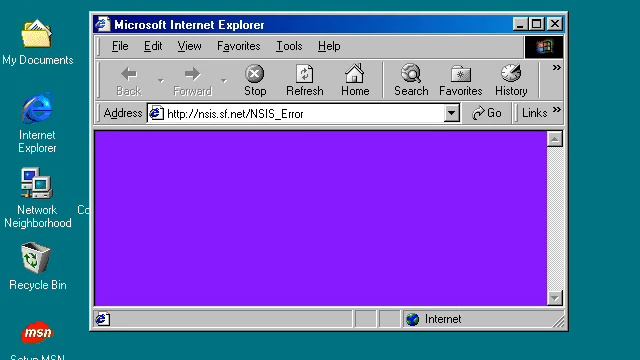This screenshot has height=360, width=640.
Task: Click the window resize grip corner
Action: point(559,322)
